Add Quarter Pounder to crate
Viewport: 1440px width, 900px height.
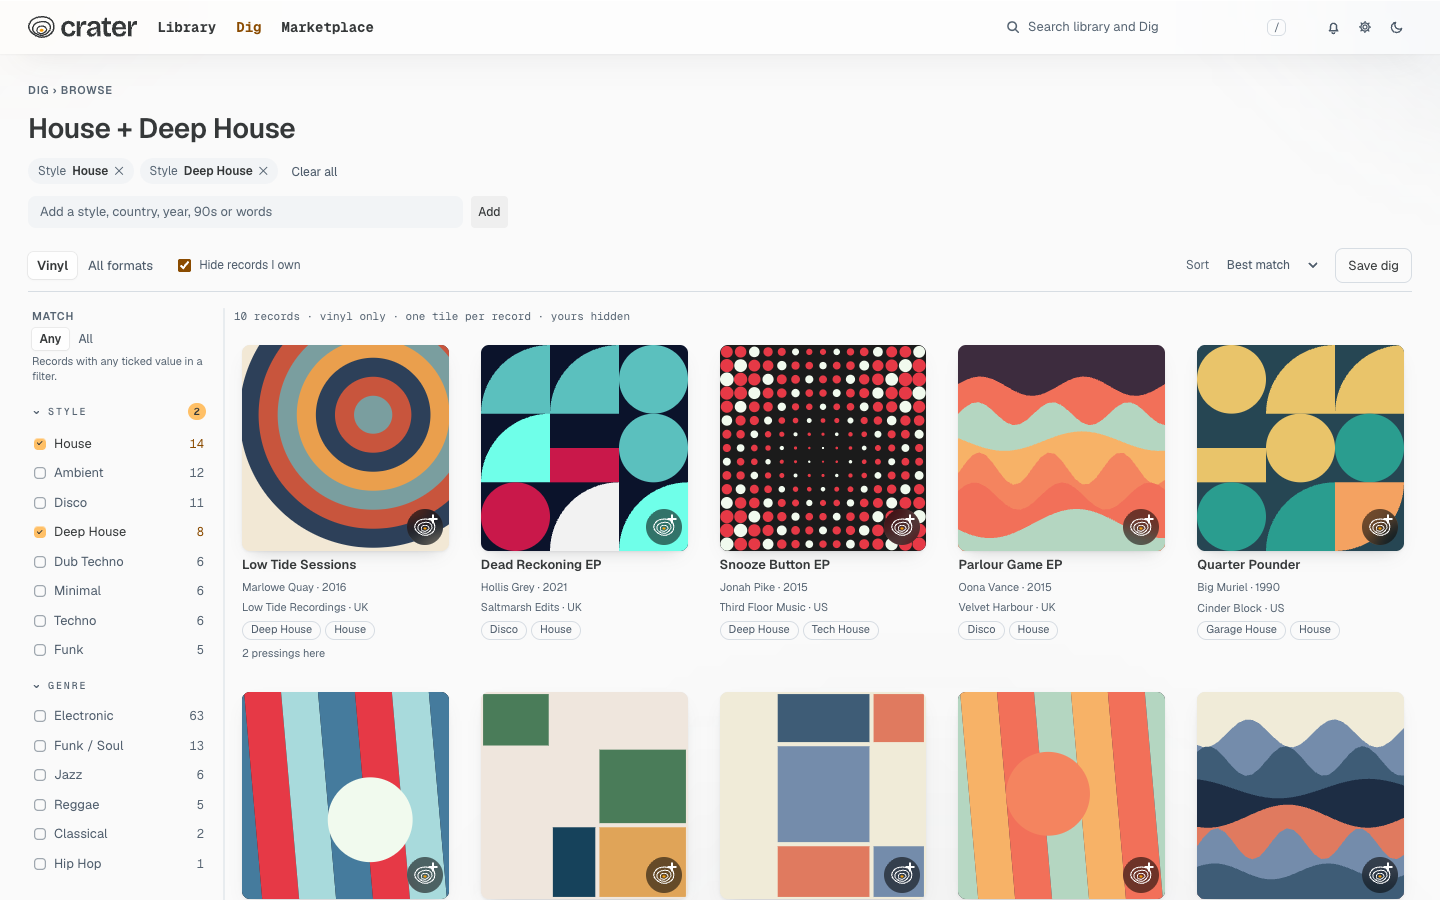[x=1381, y=527]
